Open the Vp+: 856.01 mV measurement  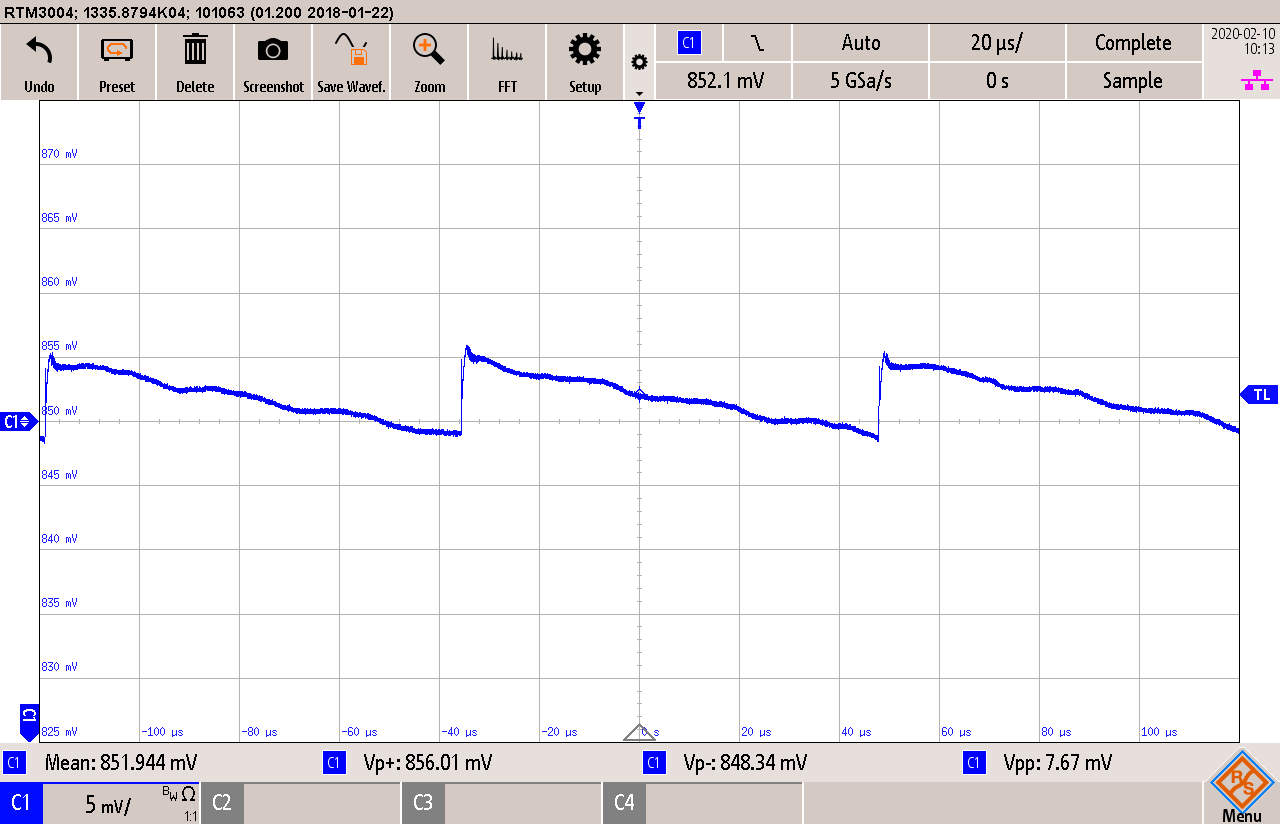click(428, 763)
